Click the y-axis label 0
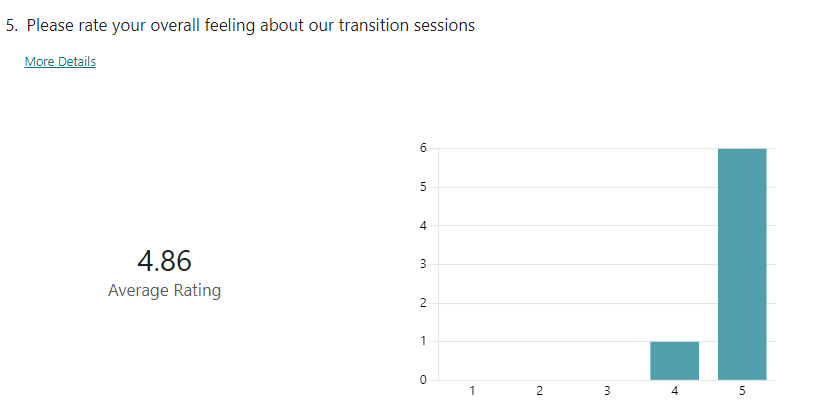Viewport: 824px width, 415px height. [x=423, y=380]
